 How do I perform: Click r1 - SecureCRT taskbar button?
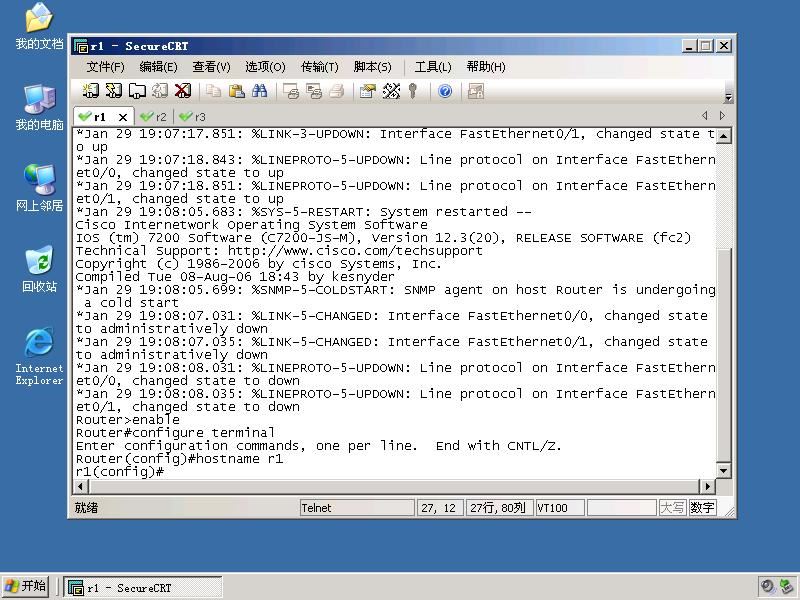coord(143,587)
